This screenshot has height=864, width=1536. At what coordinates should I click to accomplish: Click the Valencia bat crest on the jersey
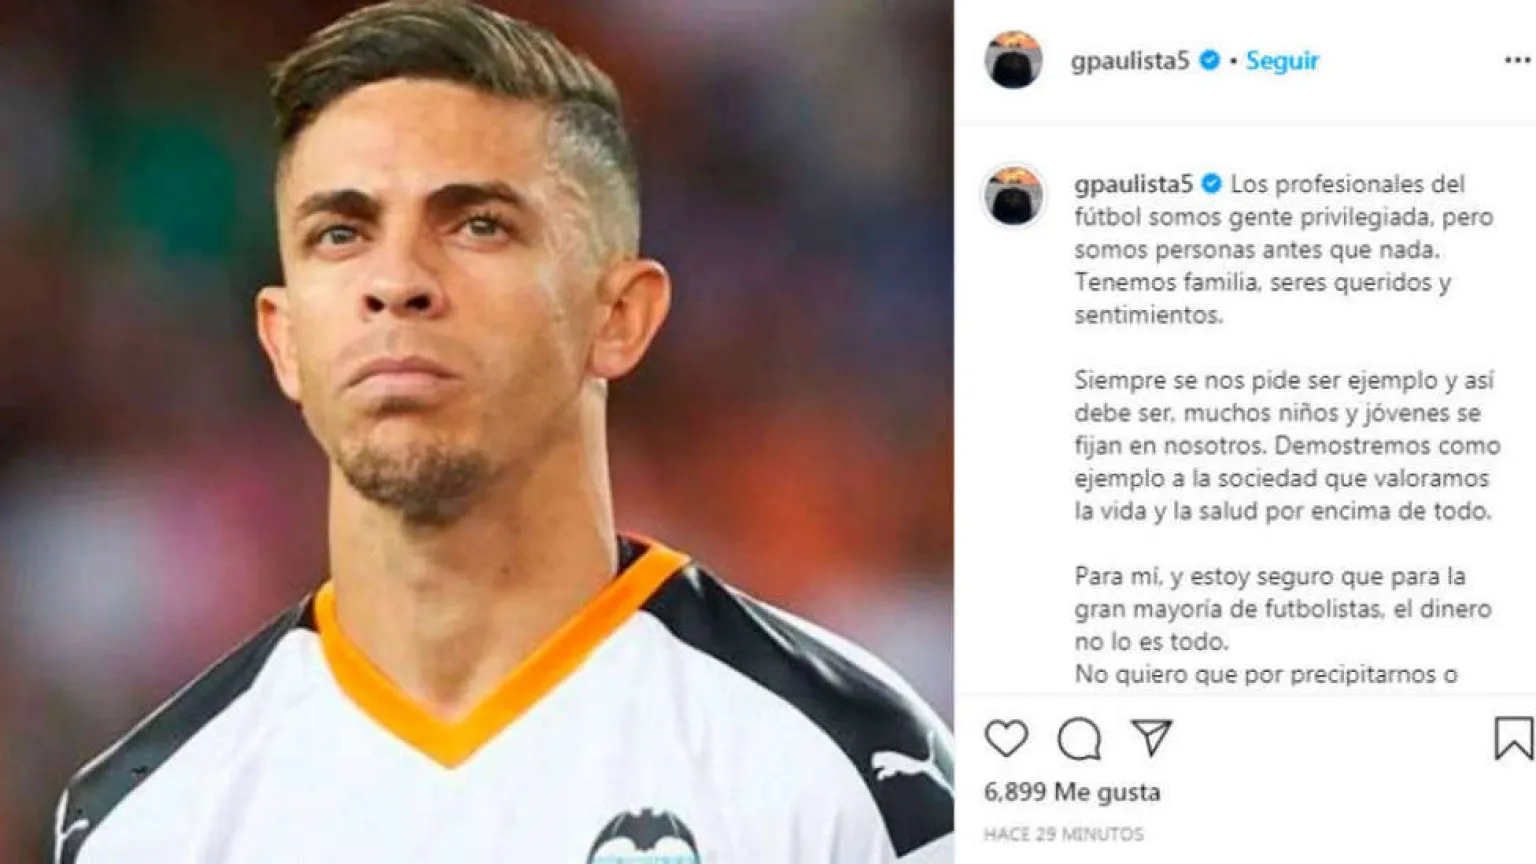coord(644,838)
